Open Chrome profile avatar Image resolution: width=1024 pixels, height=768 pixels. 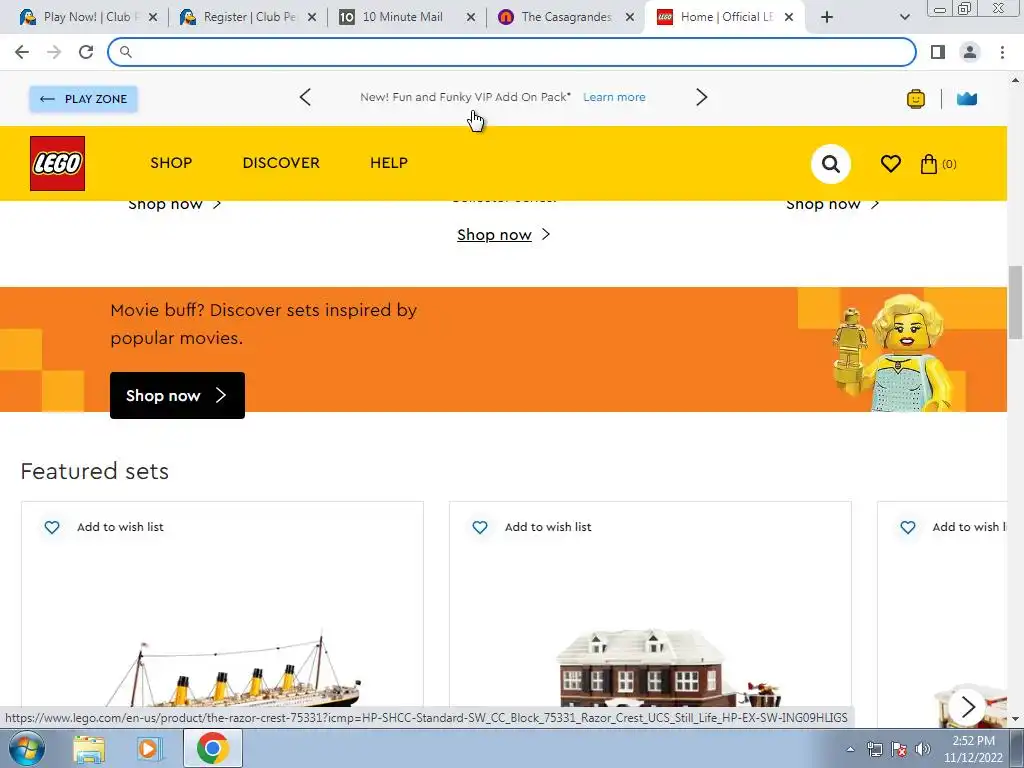pos(970,52)
